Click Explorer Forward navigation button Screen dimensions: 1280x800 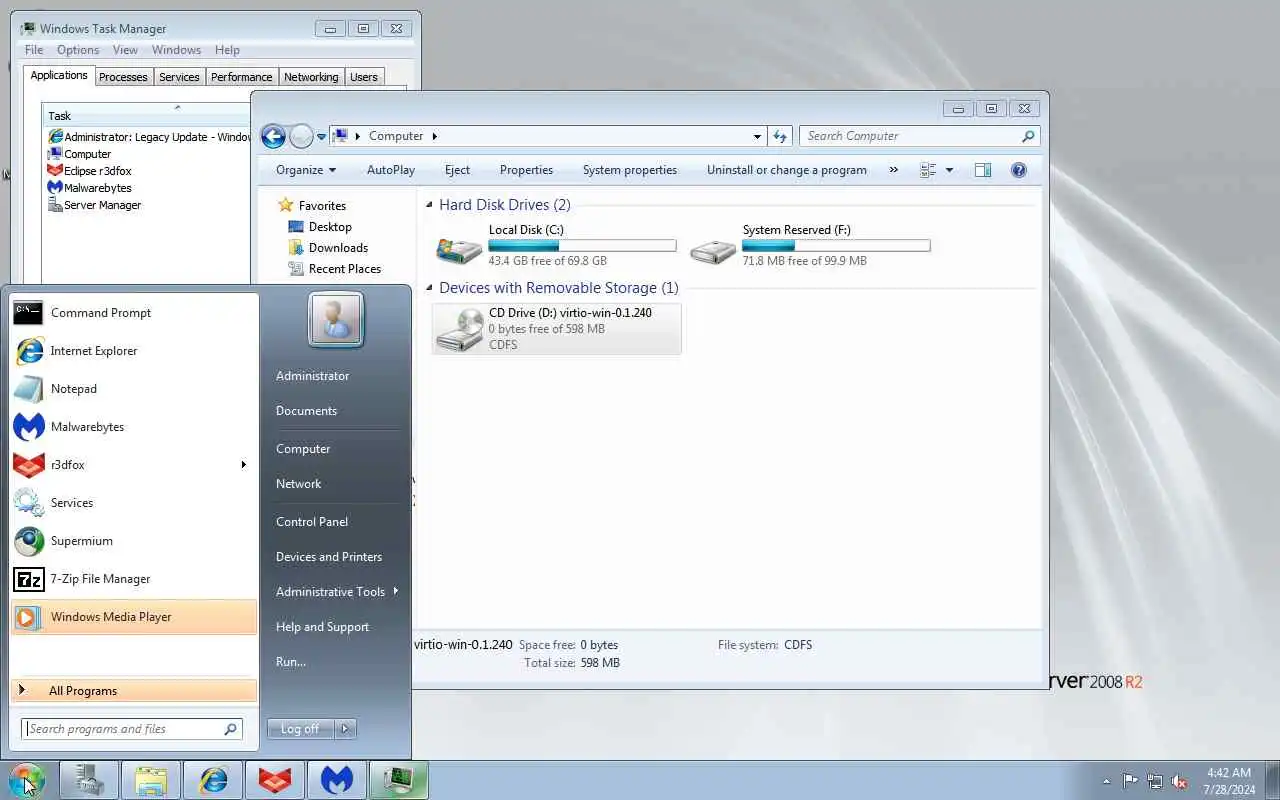[301, 136]
